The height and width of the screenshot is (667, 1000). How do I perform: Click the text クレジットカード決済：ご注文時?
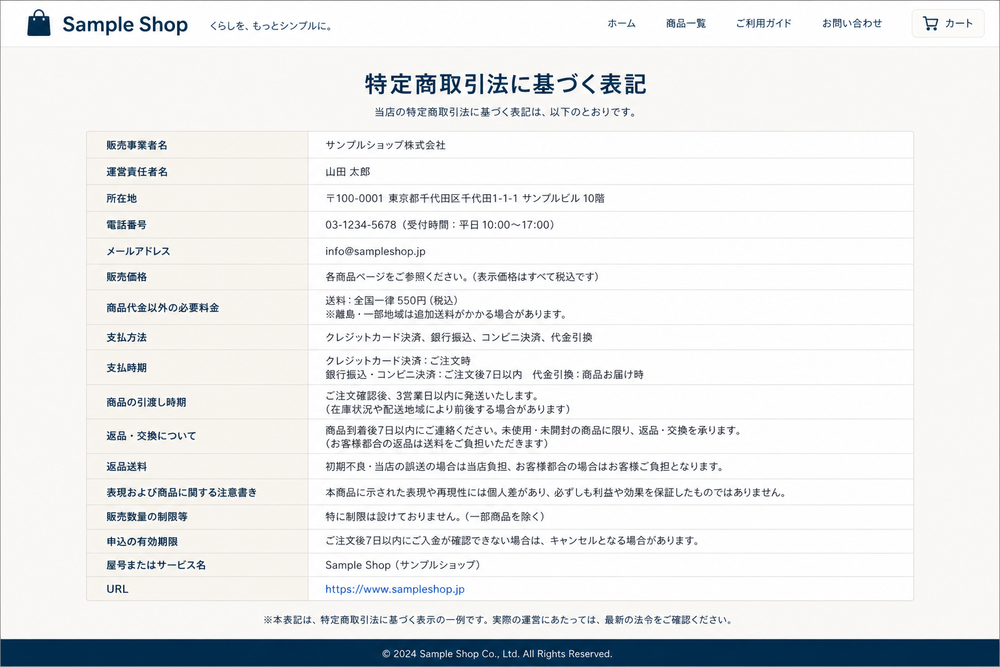(x=398, y=361)
